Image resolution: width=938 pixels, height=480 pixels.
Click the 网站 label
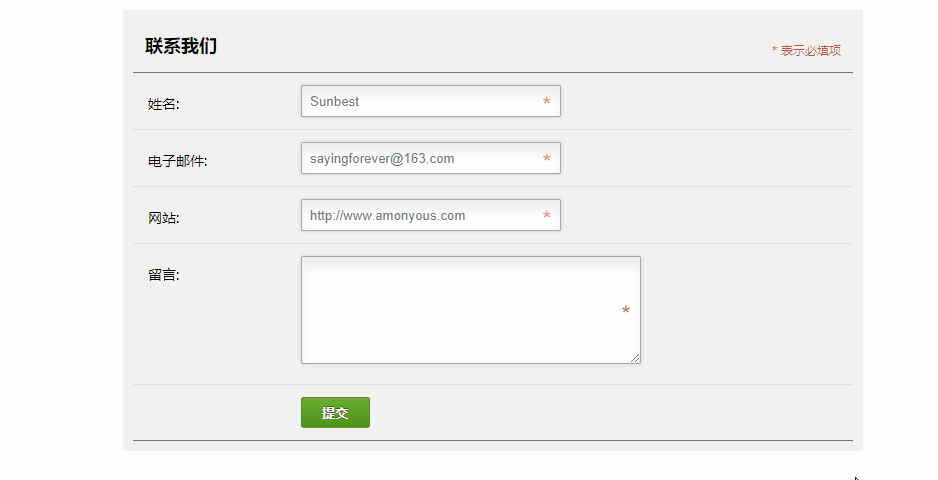163,218
